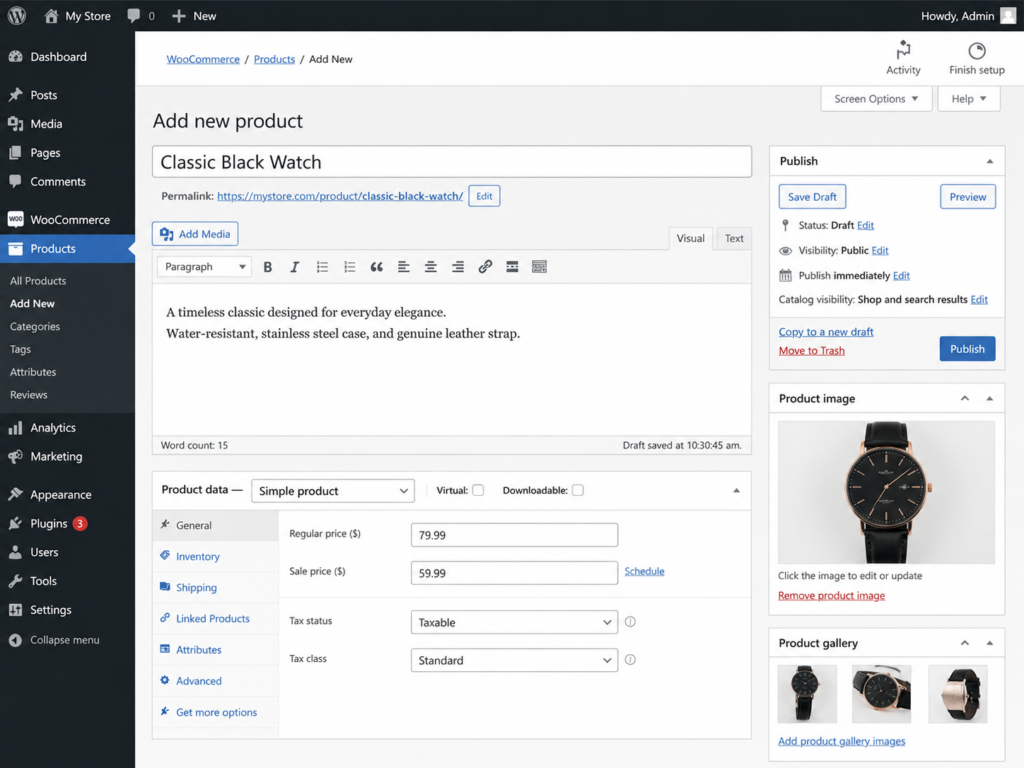Screen dimensions: 1024x768
Task: Open the Tax status Taxable dropdown
Action: tap(514, 622)
